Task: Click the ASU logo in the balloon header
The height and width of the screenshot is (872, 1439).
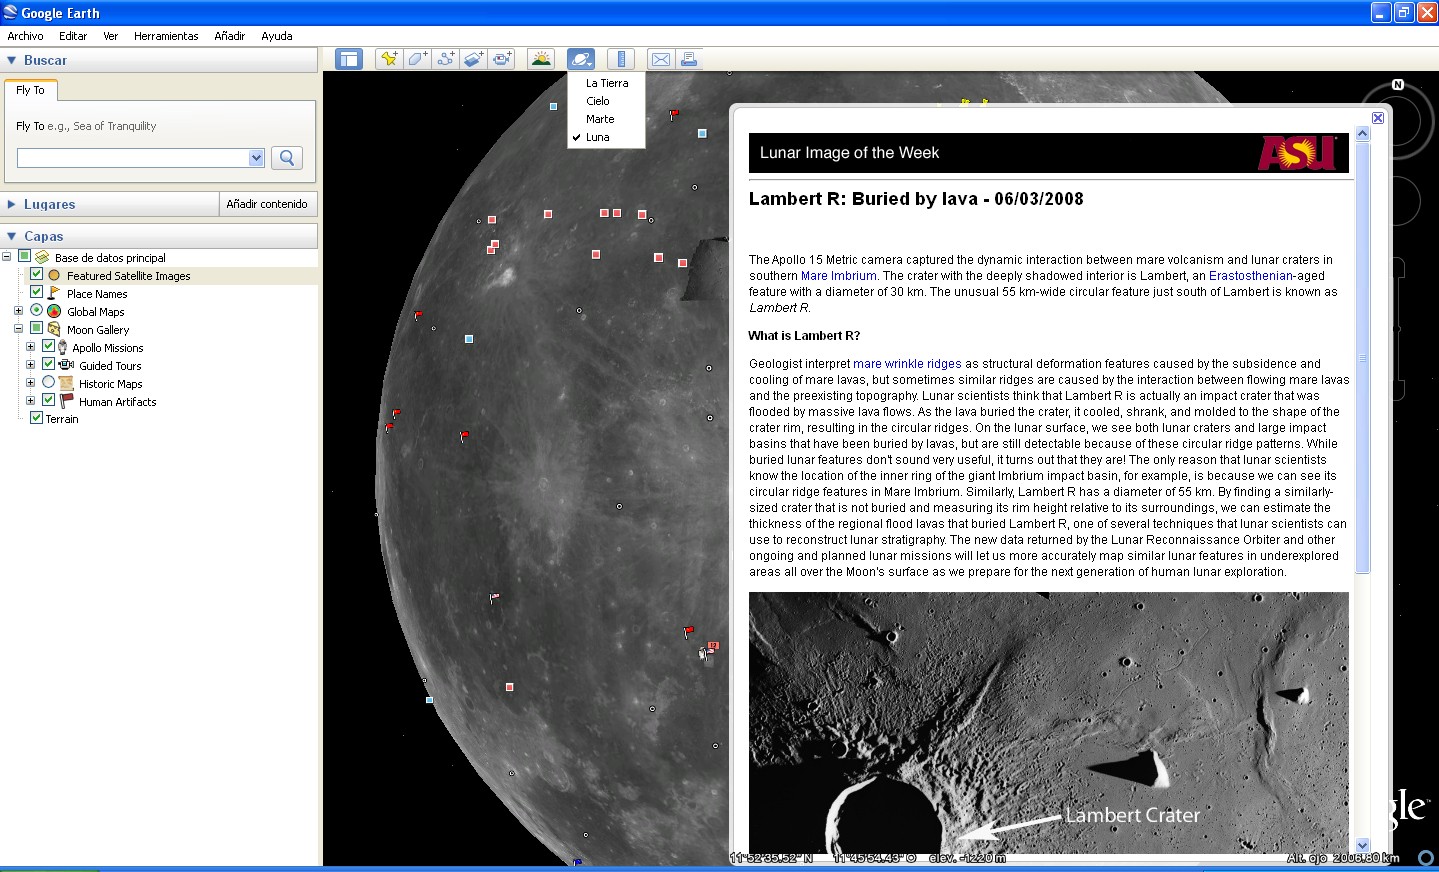Action: [1297, 153]
